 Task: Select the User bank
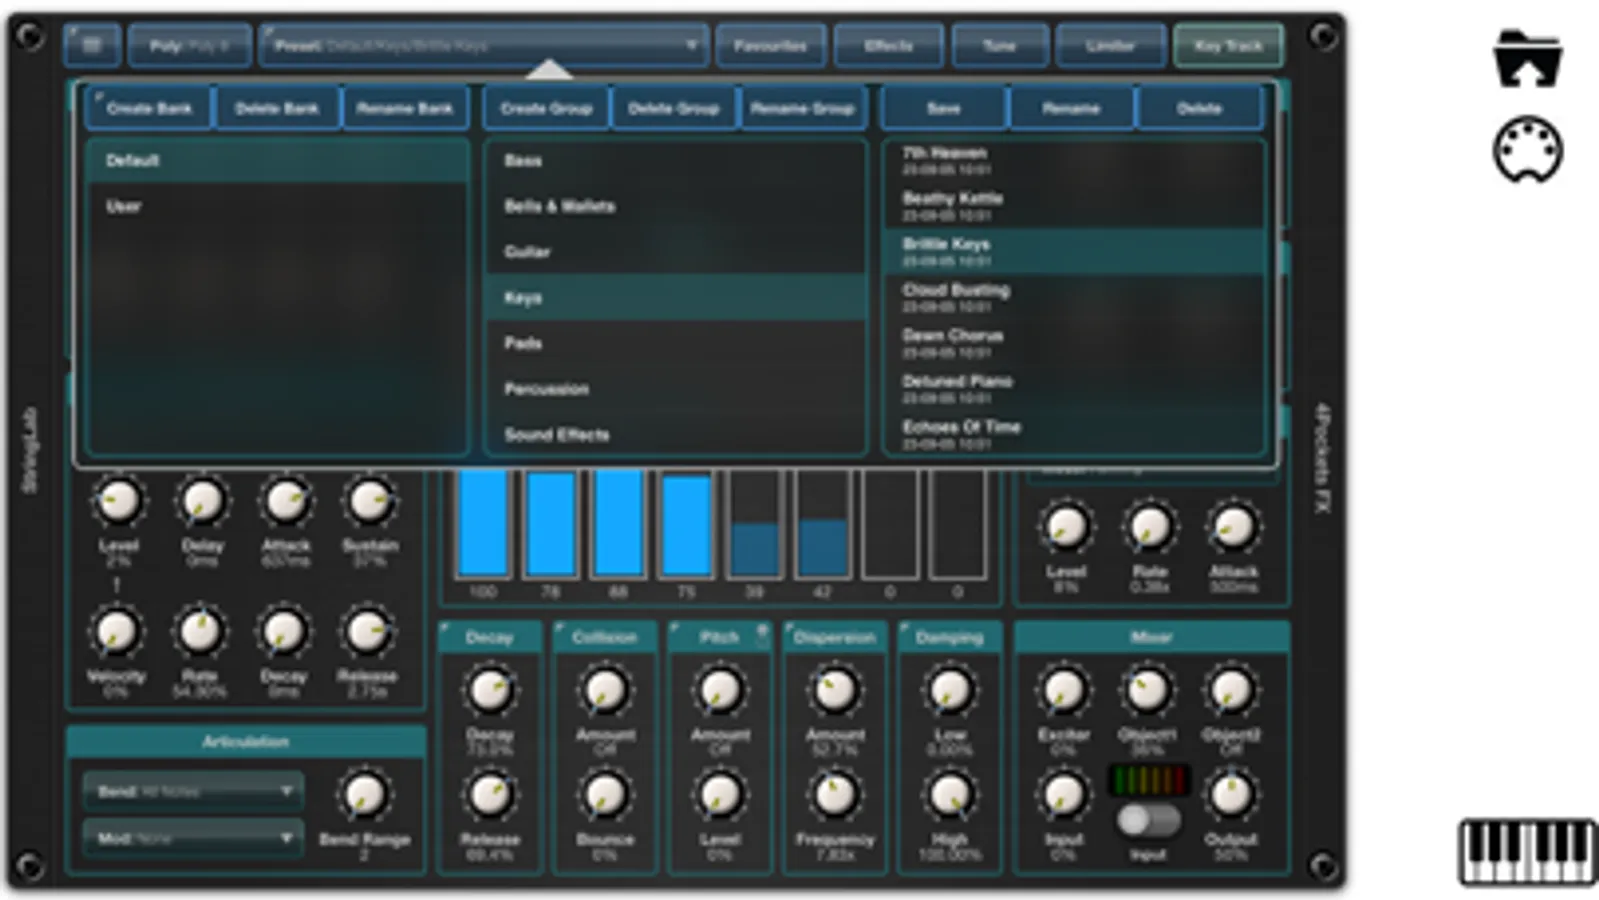[x=277, y=206]
